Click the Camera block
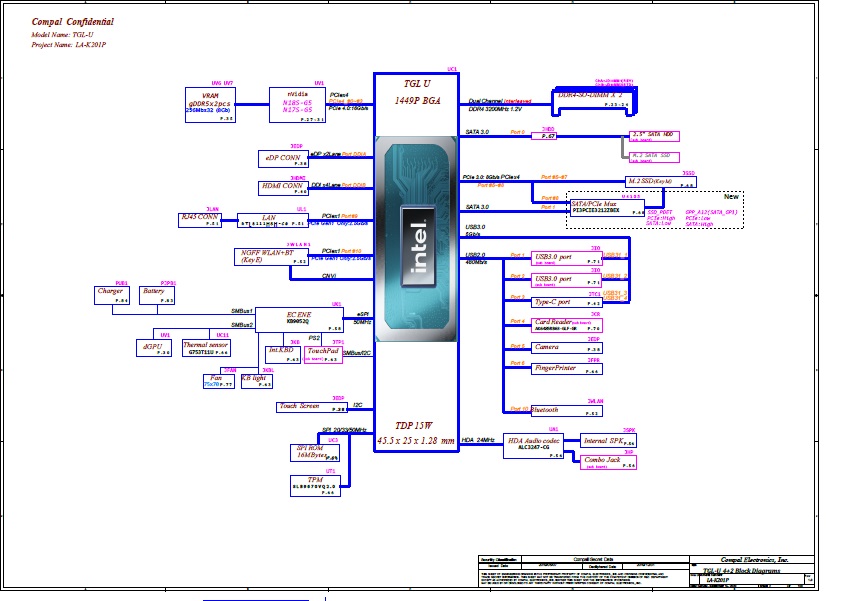 [x=567, y=347]
